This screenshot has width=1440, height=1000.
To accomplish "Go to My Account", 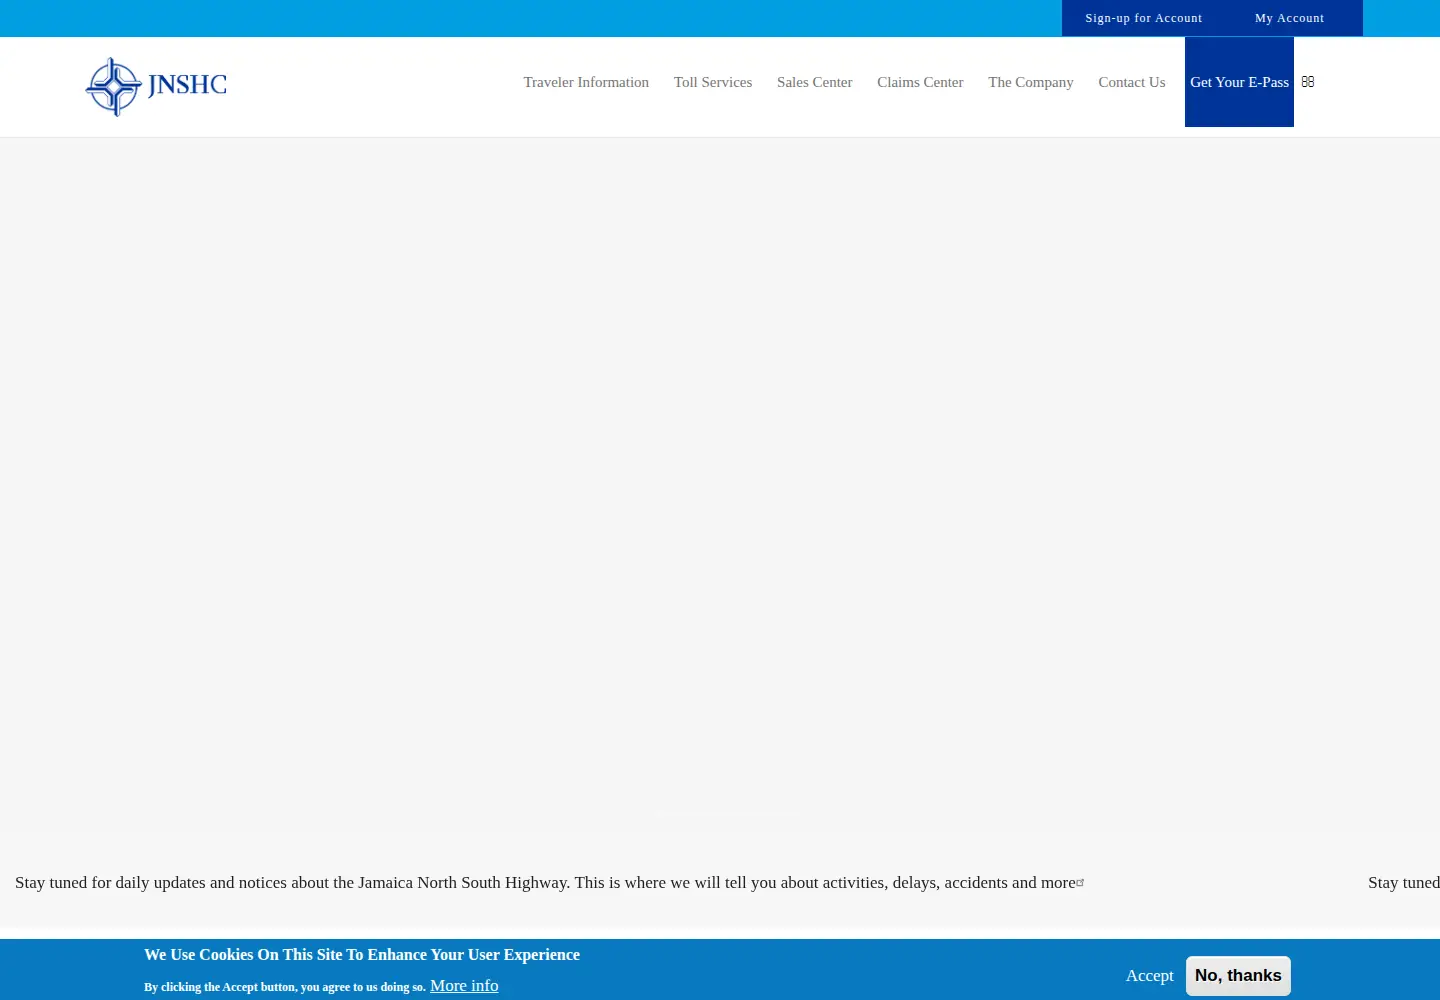I will (1289, 18).
